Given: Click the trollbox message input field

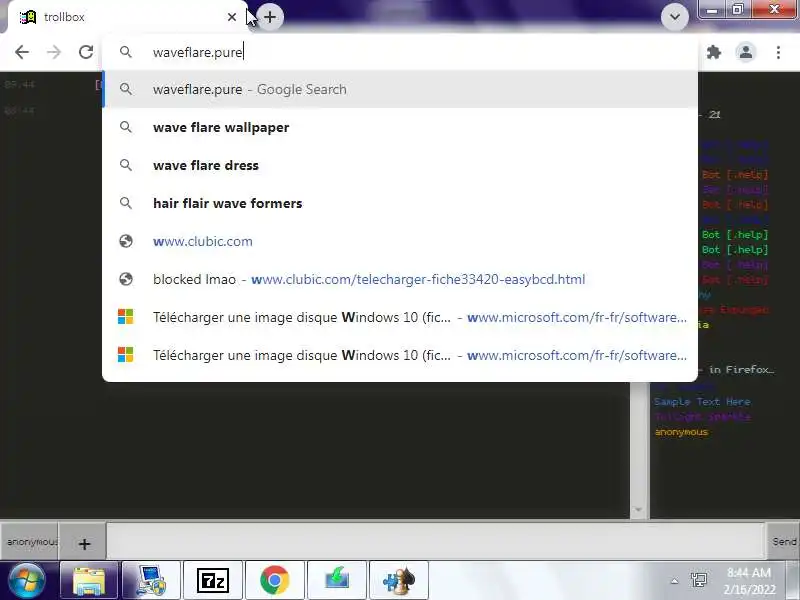Looking at the screenshot, I should tap(435, 541).
